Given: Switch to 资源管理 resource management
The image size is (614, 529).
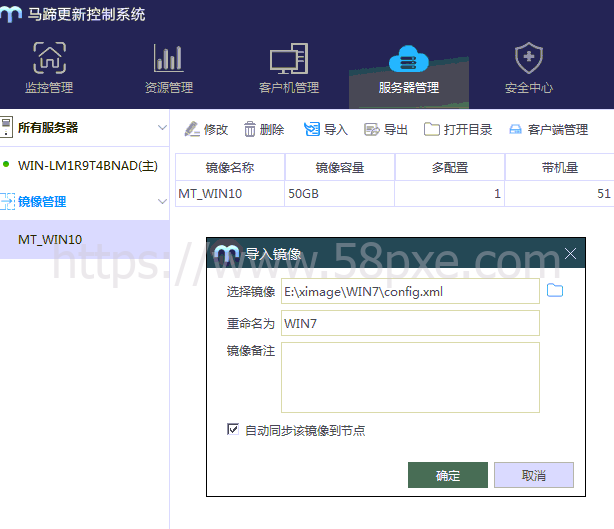Looking at the screenshot, I should (x=169, y=68).
